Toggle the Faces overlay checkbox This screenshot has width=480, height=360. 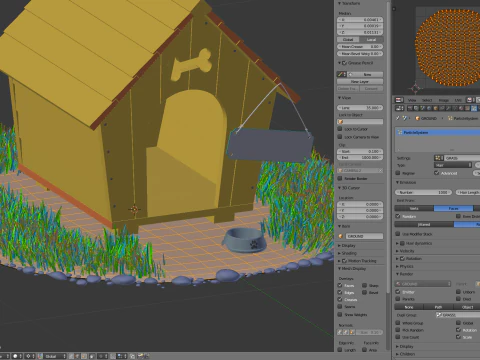point(340,285)
